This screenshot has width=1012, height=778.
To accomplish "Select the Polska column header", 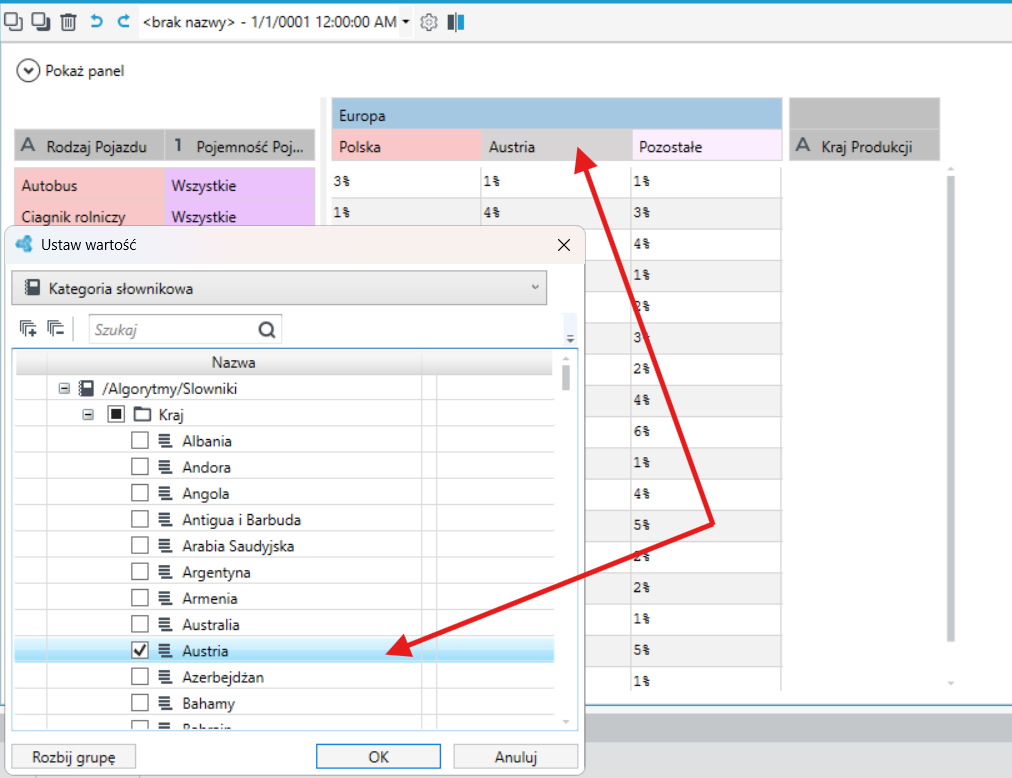I will pyautogui.click(x=407, y=146).
